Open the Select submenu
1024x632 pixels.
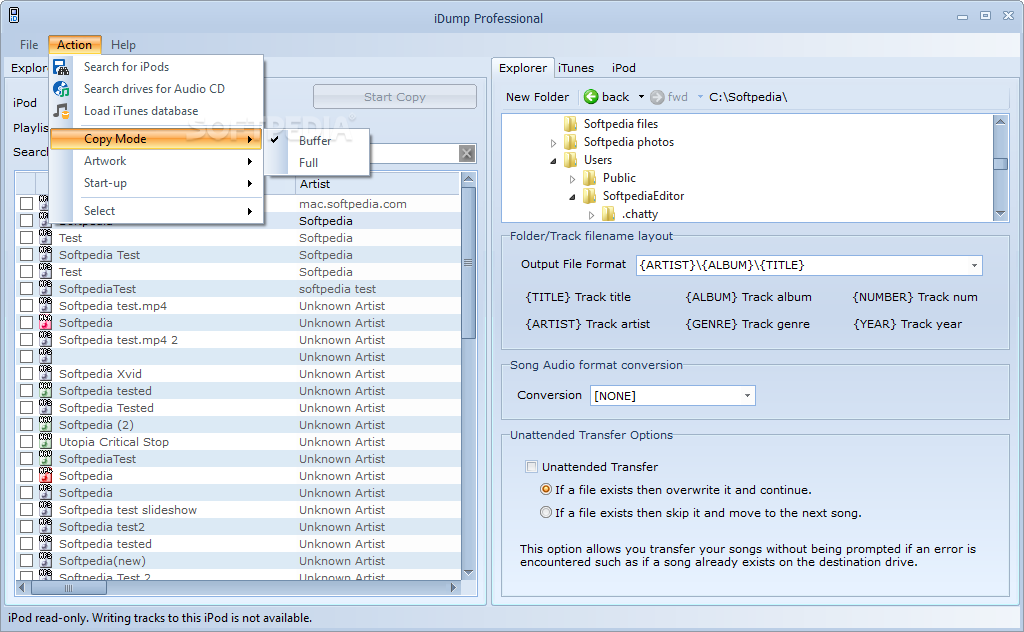pos(156,211)
